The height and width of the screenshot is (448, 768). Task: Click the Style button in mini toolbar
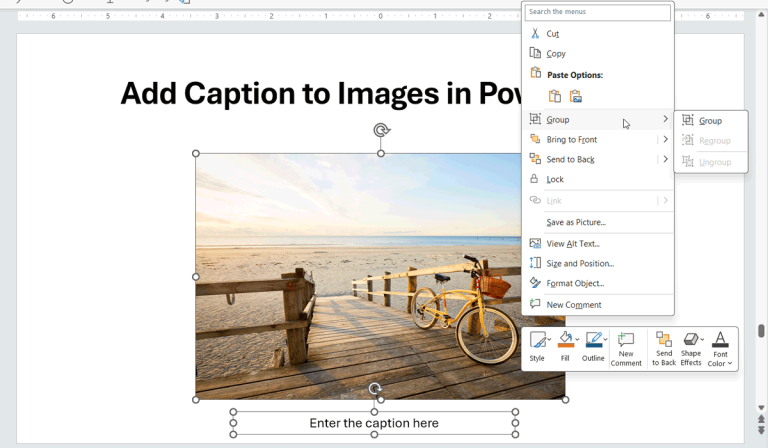click(537, 347)
